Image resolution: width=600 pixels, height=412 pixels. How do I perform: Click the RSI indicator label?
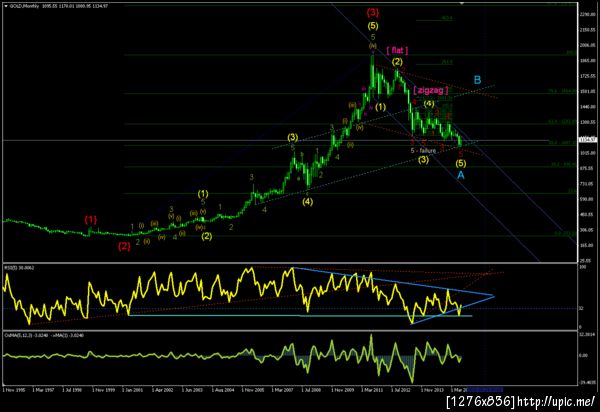(19, 268)
